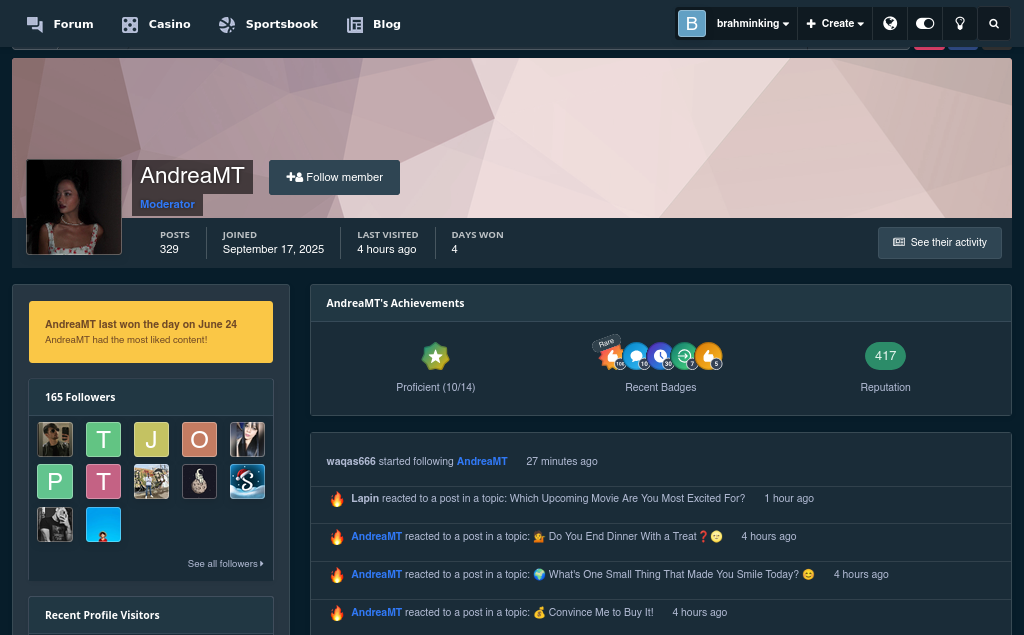
Task: Click AndreaMT link in the follow activity
Action: pyautogui.click(x=482, y=461)
